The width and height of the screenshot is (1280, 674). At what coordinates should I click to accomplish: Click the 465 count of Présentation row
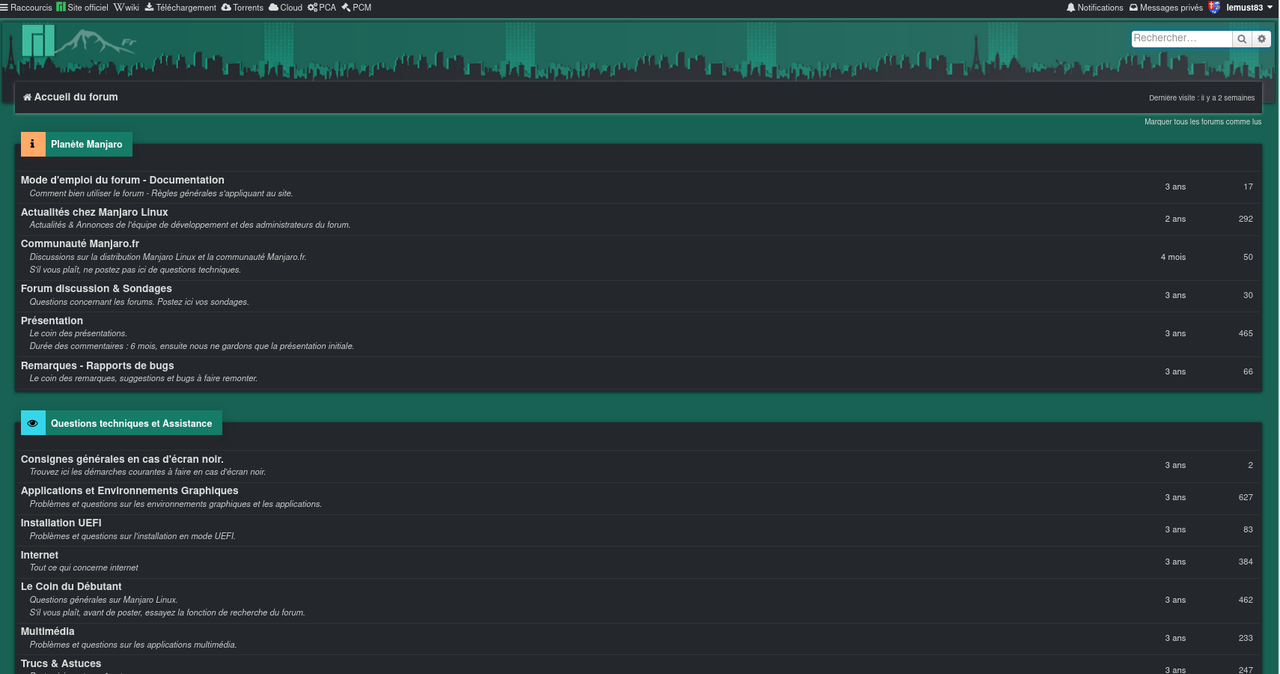point(1245,333)
